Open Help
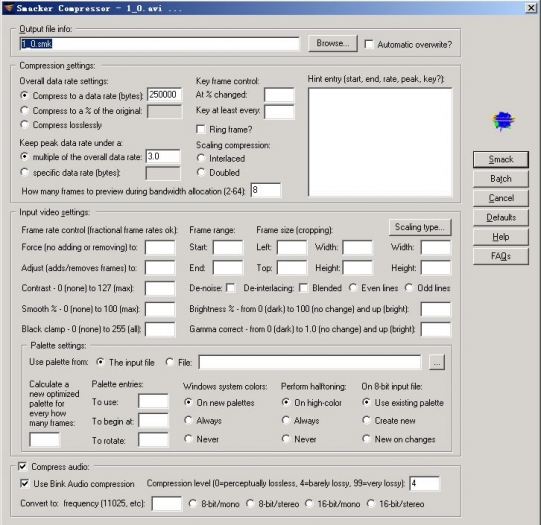 (x=501, y=237)
